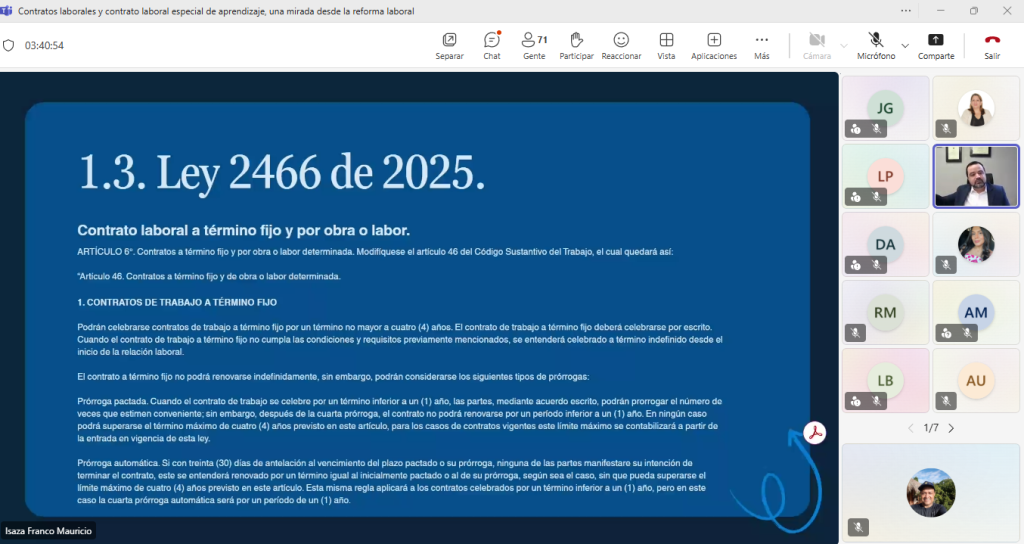The width and height of the screenshot is (1024, 544).
Task: Select the active speaker video thumbnail
Action: click(x=975, y=176)
